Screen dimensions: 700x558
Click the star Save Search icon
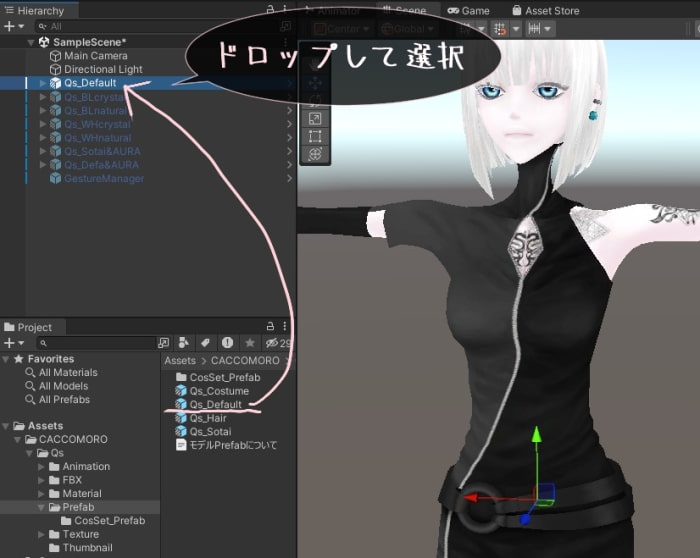click(250, 343)
